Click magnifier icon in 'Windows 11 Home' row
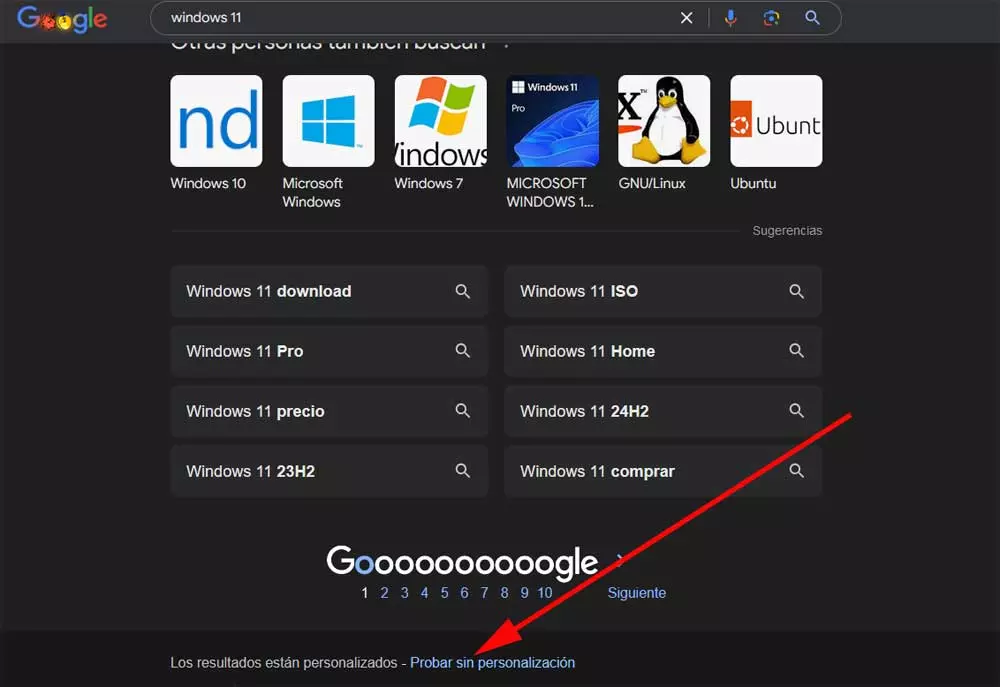This screenshot has height=687, width=1000. 797,351
